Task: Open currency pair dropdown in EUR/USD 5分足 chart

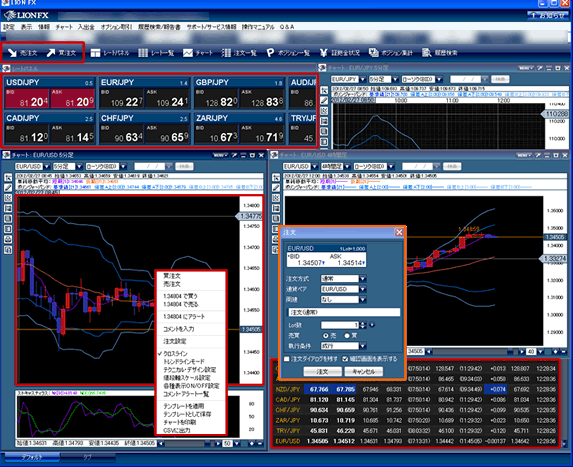Action: [x=47, y=167]
